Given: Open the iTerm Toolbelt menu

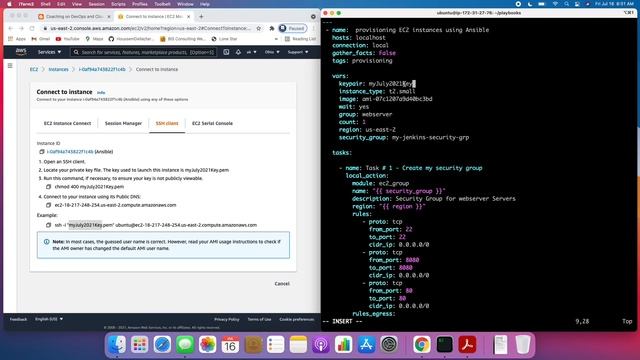Looking at the screenshot, I should coord(162,4).
